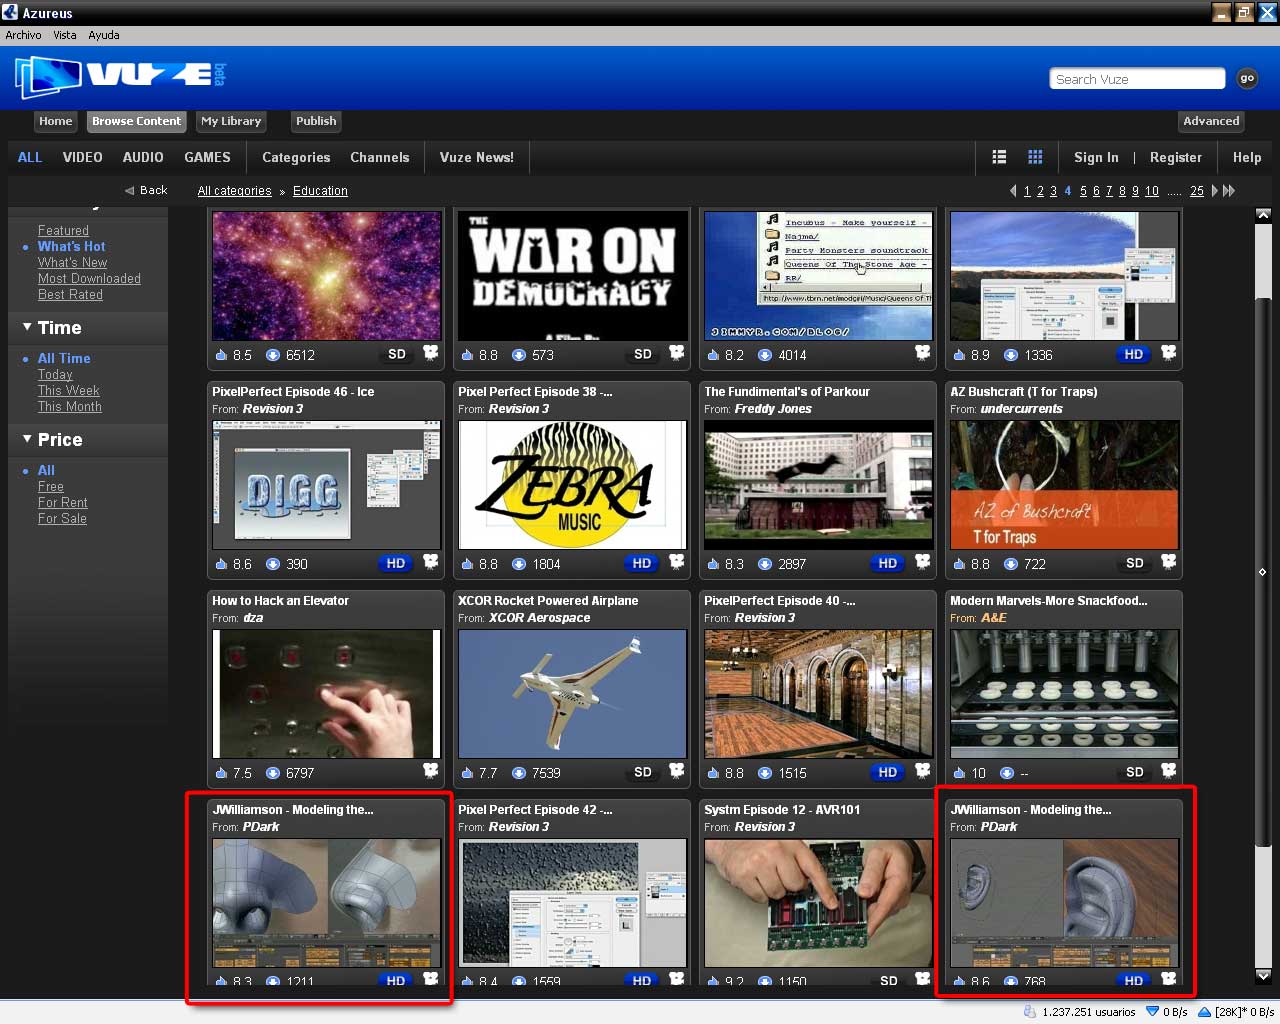Click the Sign In link

tap(1096, 157)
